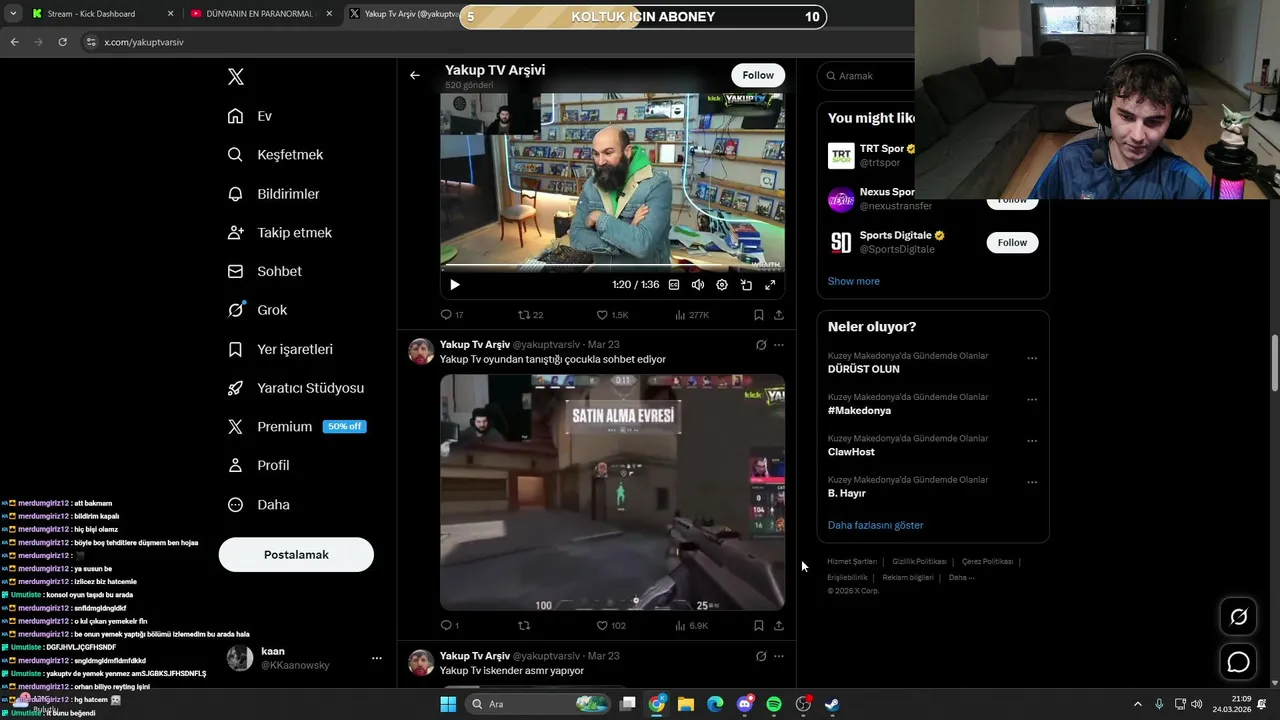The image size is (1280, 720).
Task: Seek on the video progress bar
Action: coord(612,267)
